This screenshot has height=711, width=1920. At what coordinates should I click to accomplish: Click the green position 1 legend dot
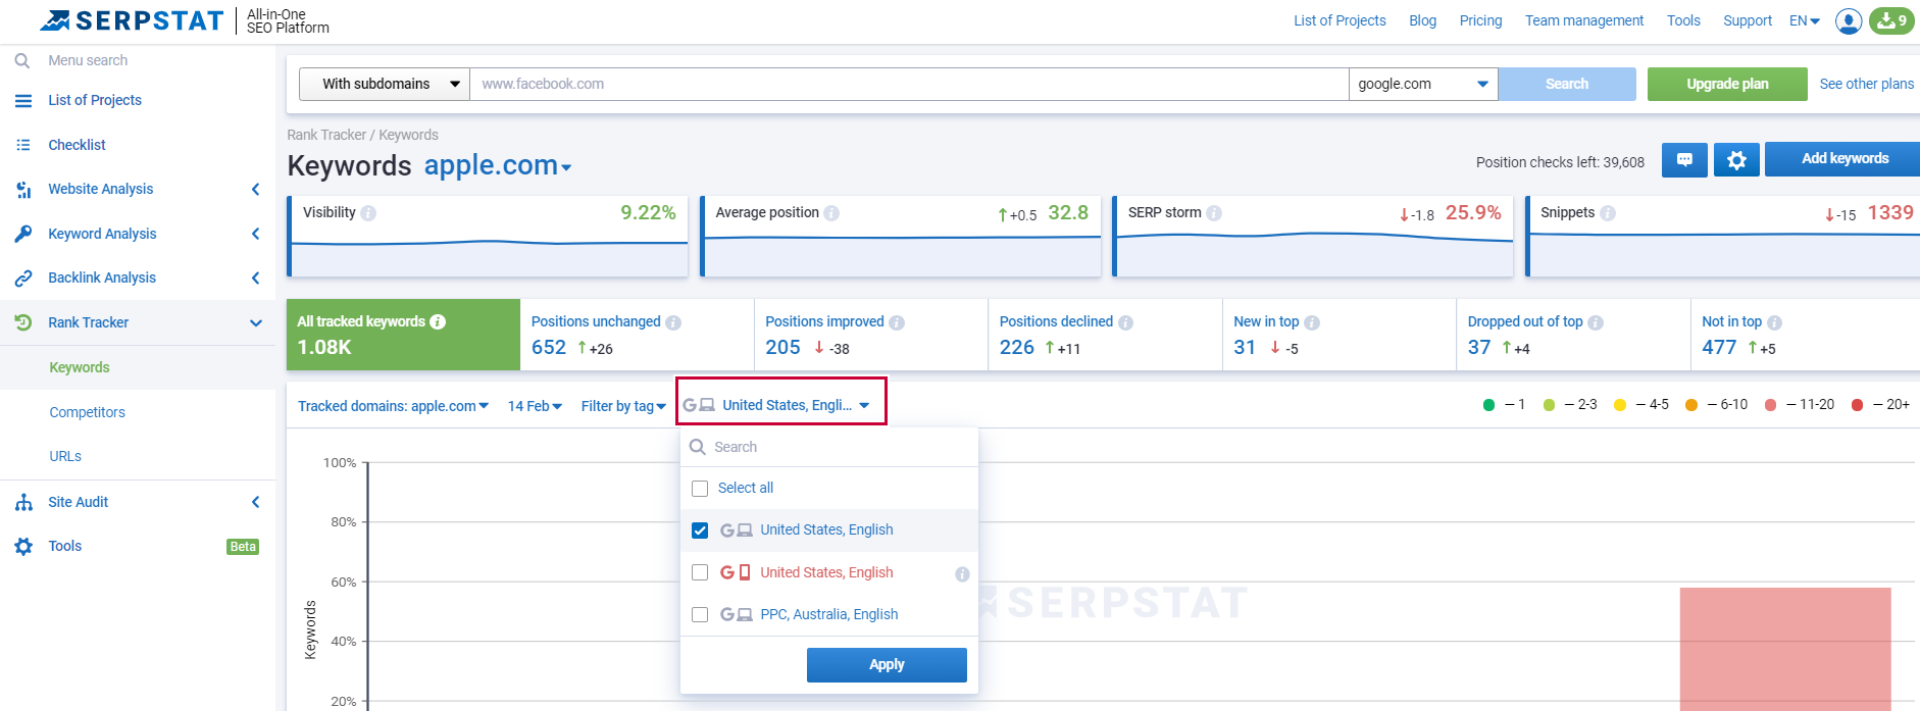point(1489,405)
